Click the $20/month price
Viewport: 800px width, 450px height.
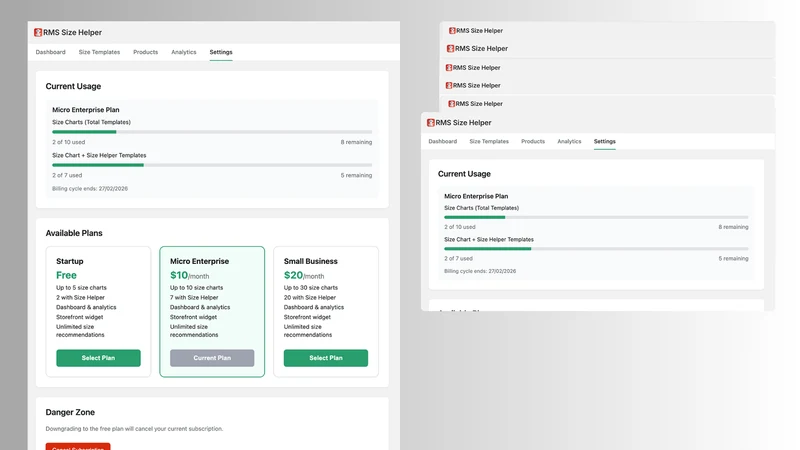coord(304,276)
